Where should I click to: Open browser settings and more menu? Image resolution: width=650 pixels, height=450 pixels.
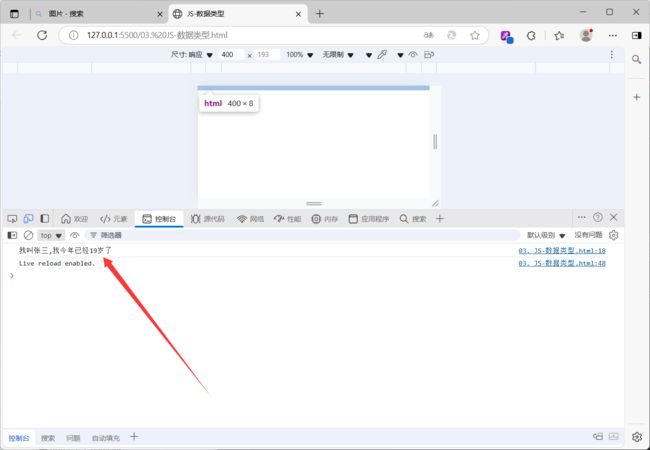pyautogui.click(x=613, y=36)
